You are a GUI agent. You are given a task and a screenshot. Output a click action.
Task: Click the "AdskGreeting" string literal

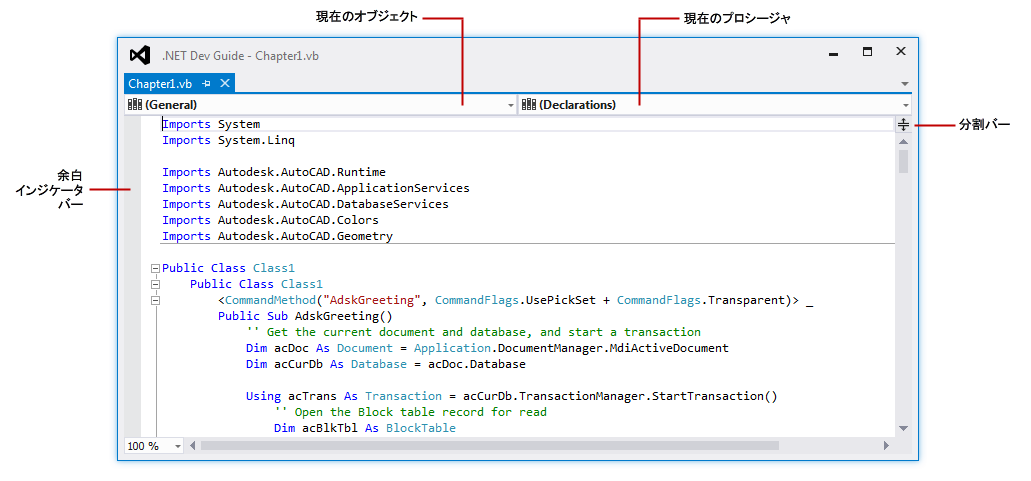point(372,300)
